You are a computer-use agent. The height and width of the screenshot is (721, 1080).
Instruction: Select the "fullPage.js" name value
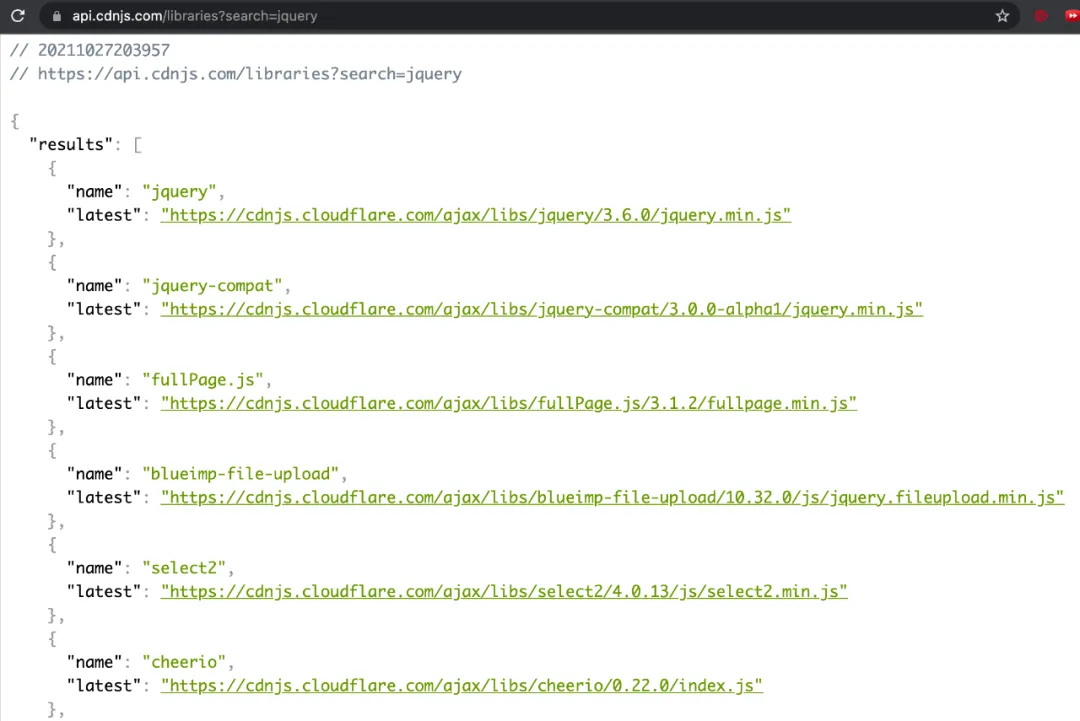click(x=202, y=380)
